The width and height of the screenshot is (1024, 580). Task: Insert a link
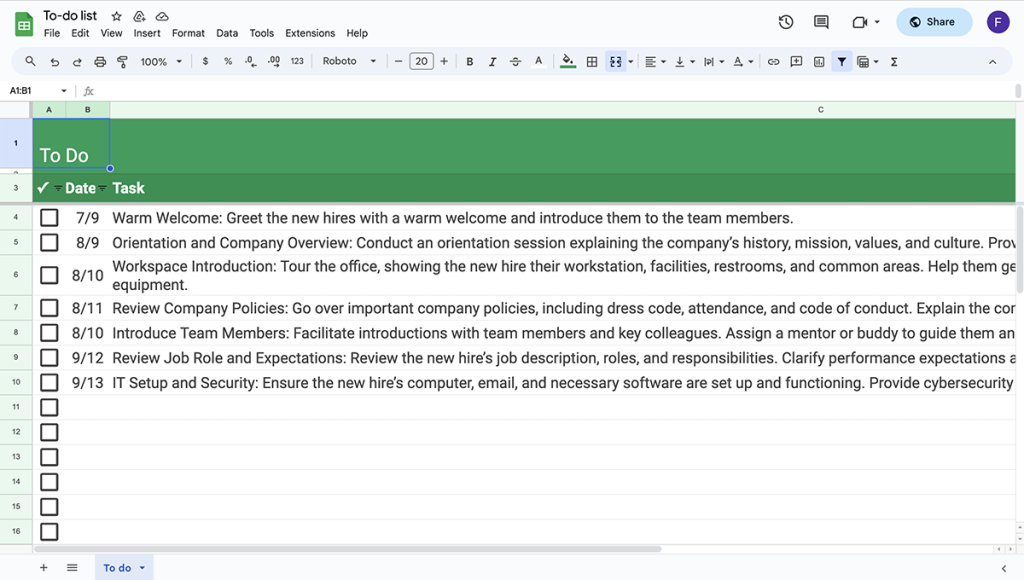pyautogui.click(x=773, y=61)
